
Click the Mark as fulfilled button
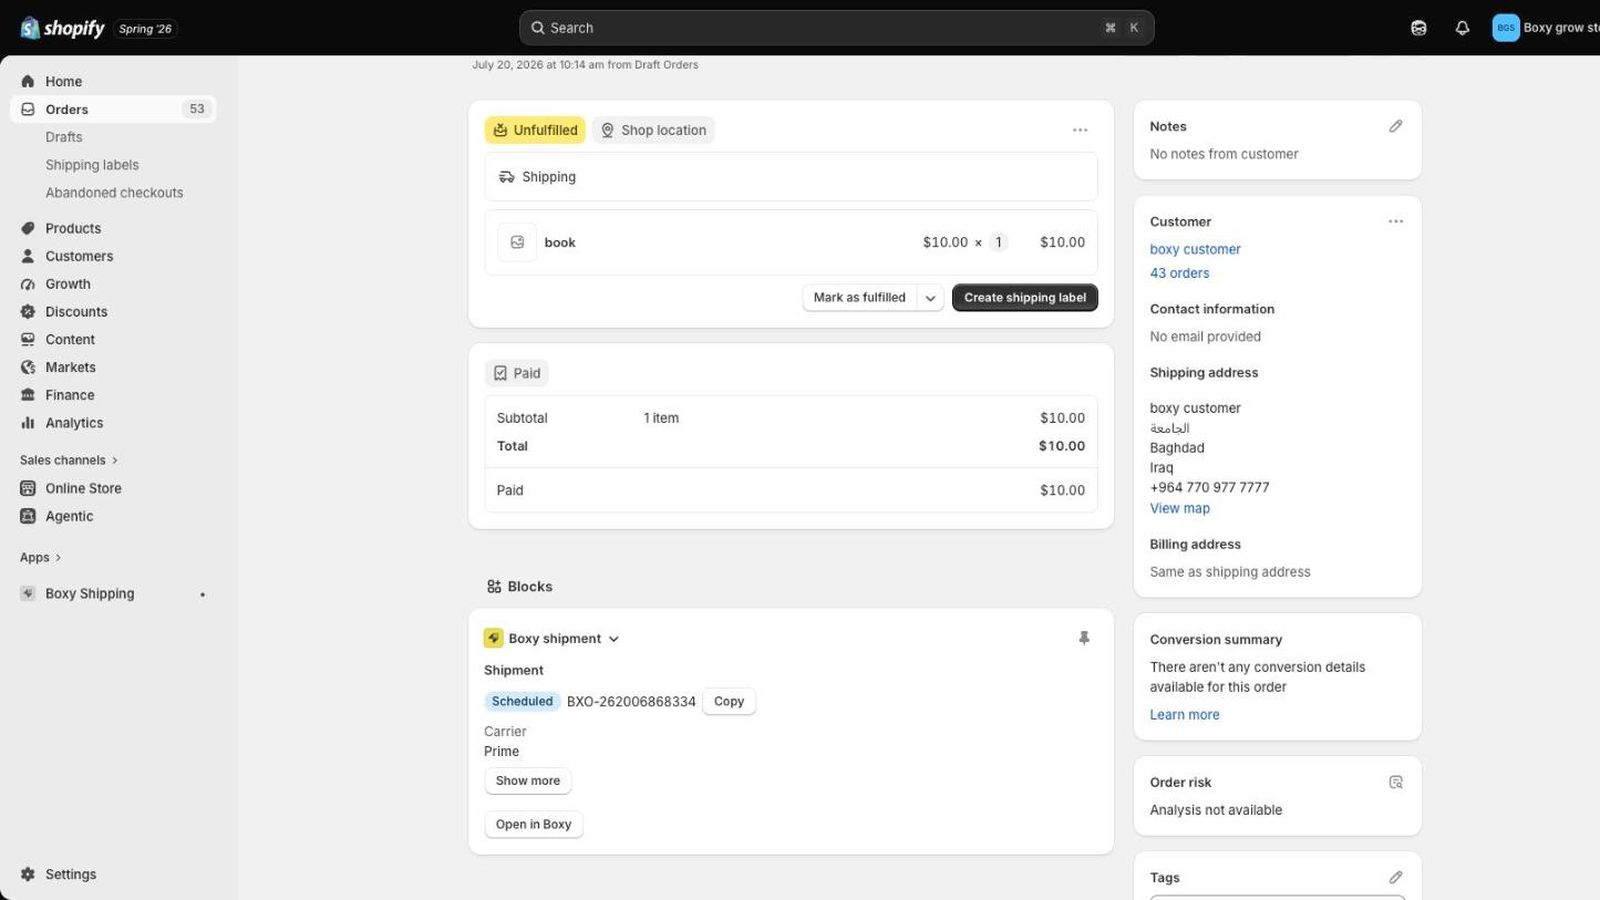click(860, 298)
